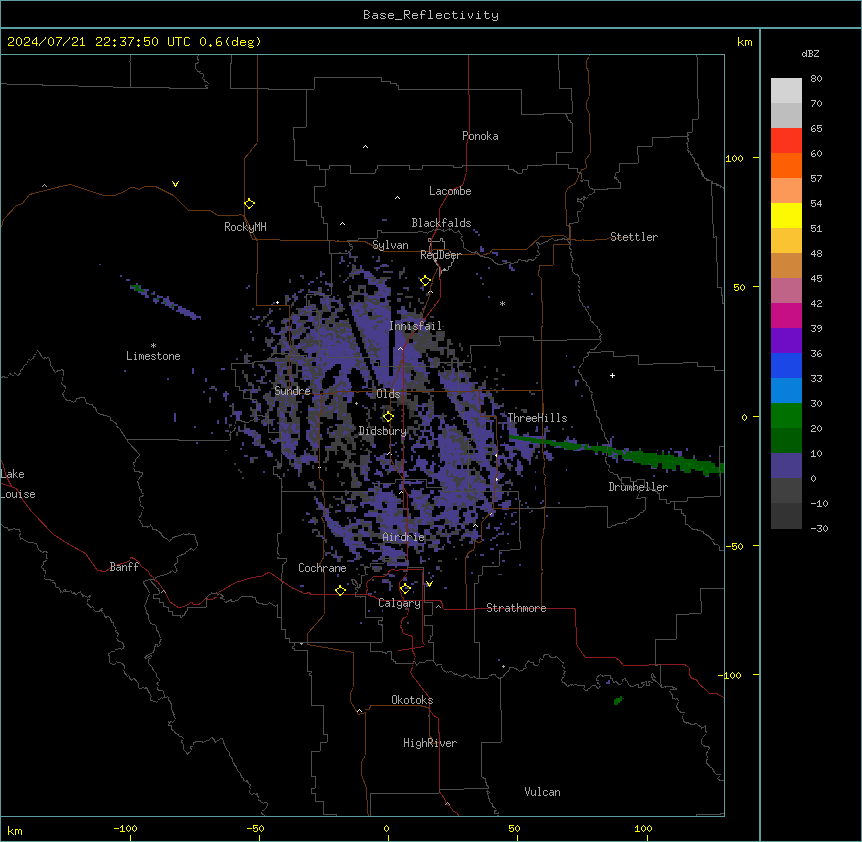Image resolution: width=862 pixels, height=842 pixels.
Task: Click the Airdrie town label
Action: coord(404,537)
